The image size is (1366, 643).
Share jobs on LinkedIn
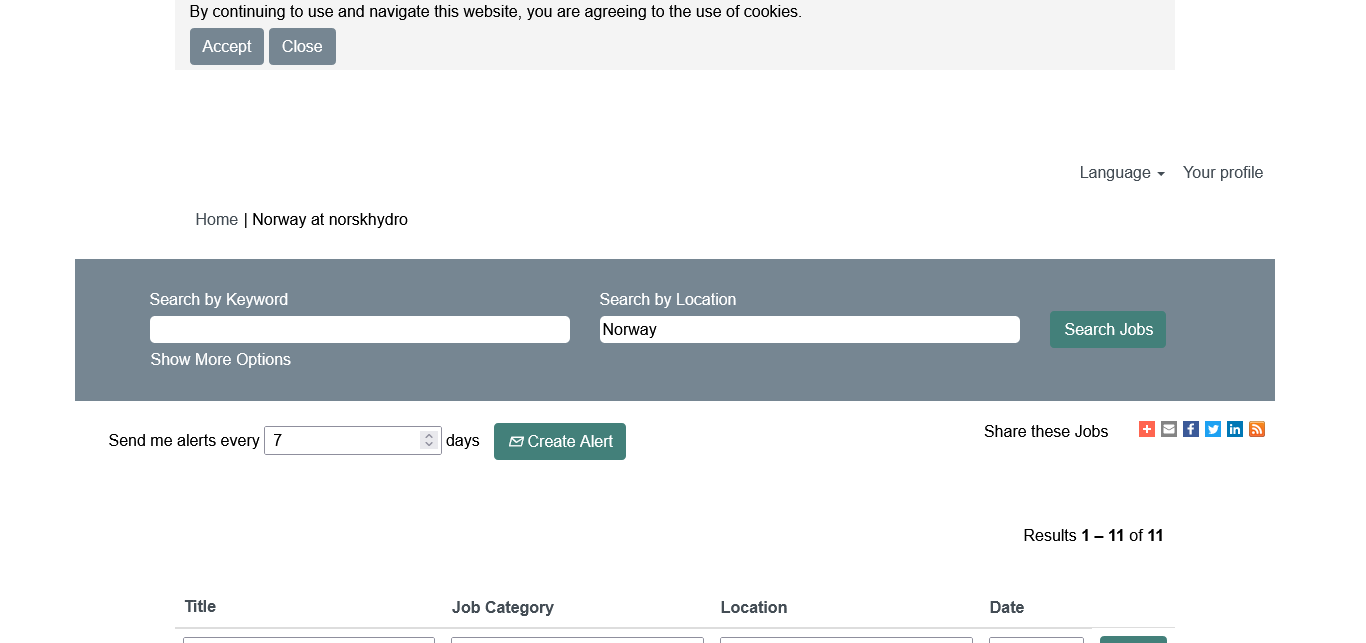(x=1235, y=429)
